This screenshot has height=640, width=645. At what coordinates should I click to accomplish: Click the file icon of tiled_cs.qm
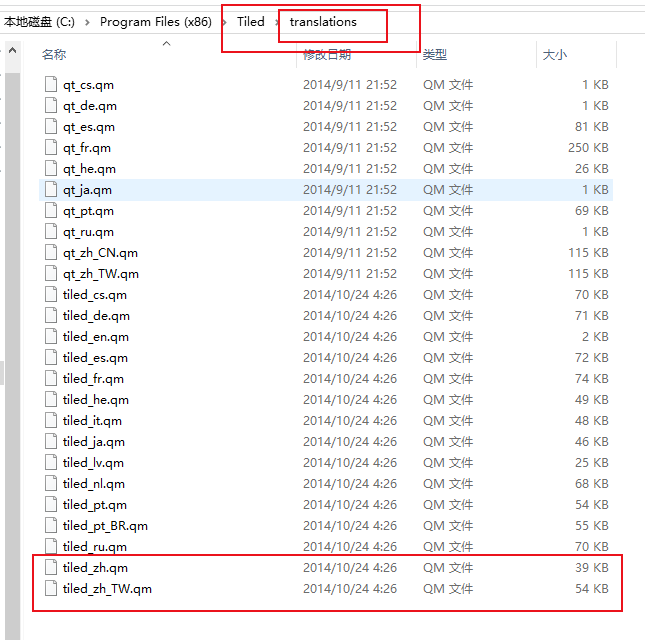click(51, 294)
